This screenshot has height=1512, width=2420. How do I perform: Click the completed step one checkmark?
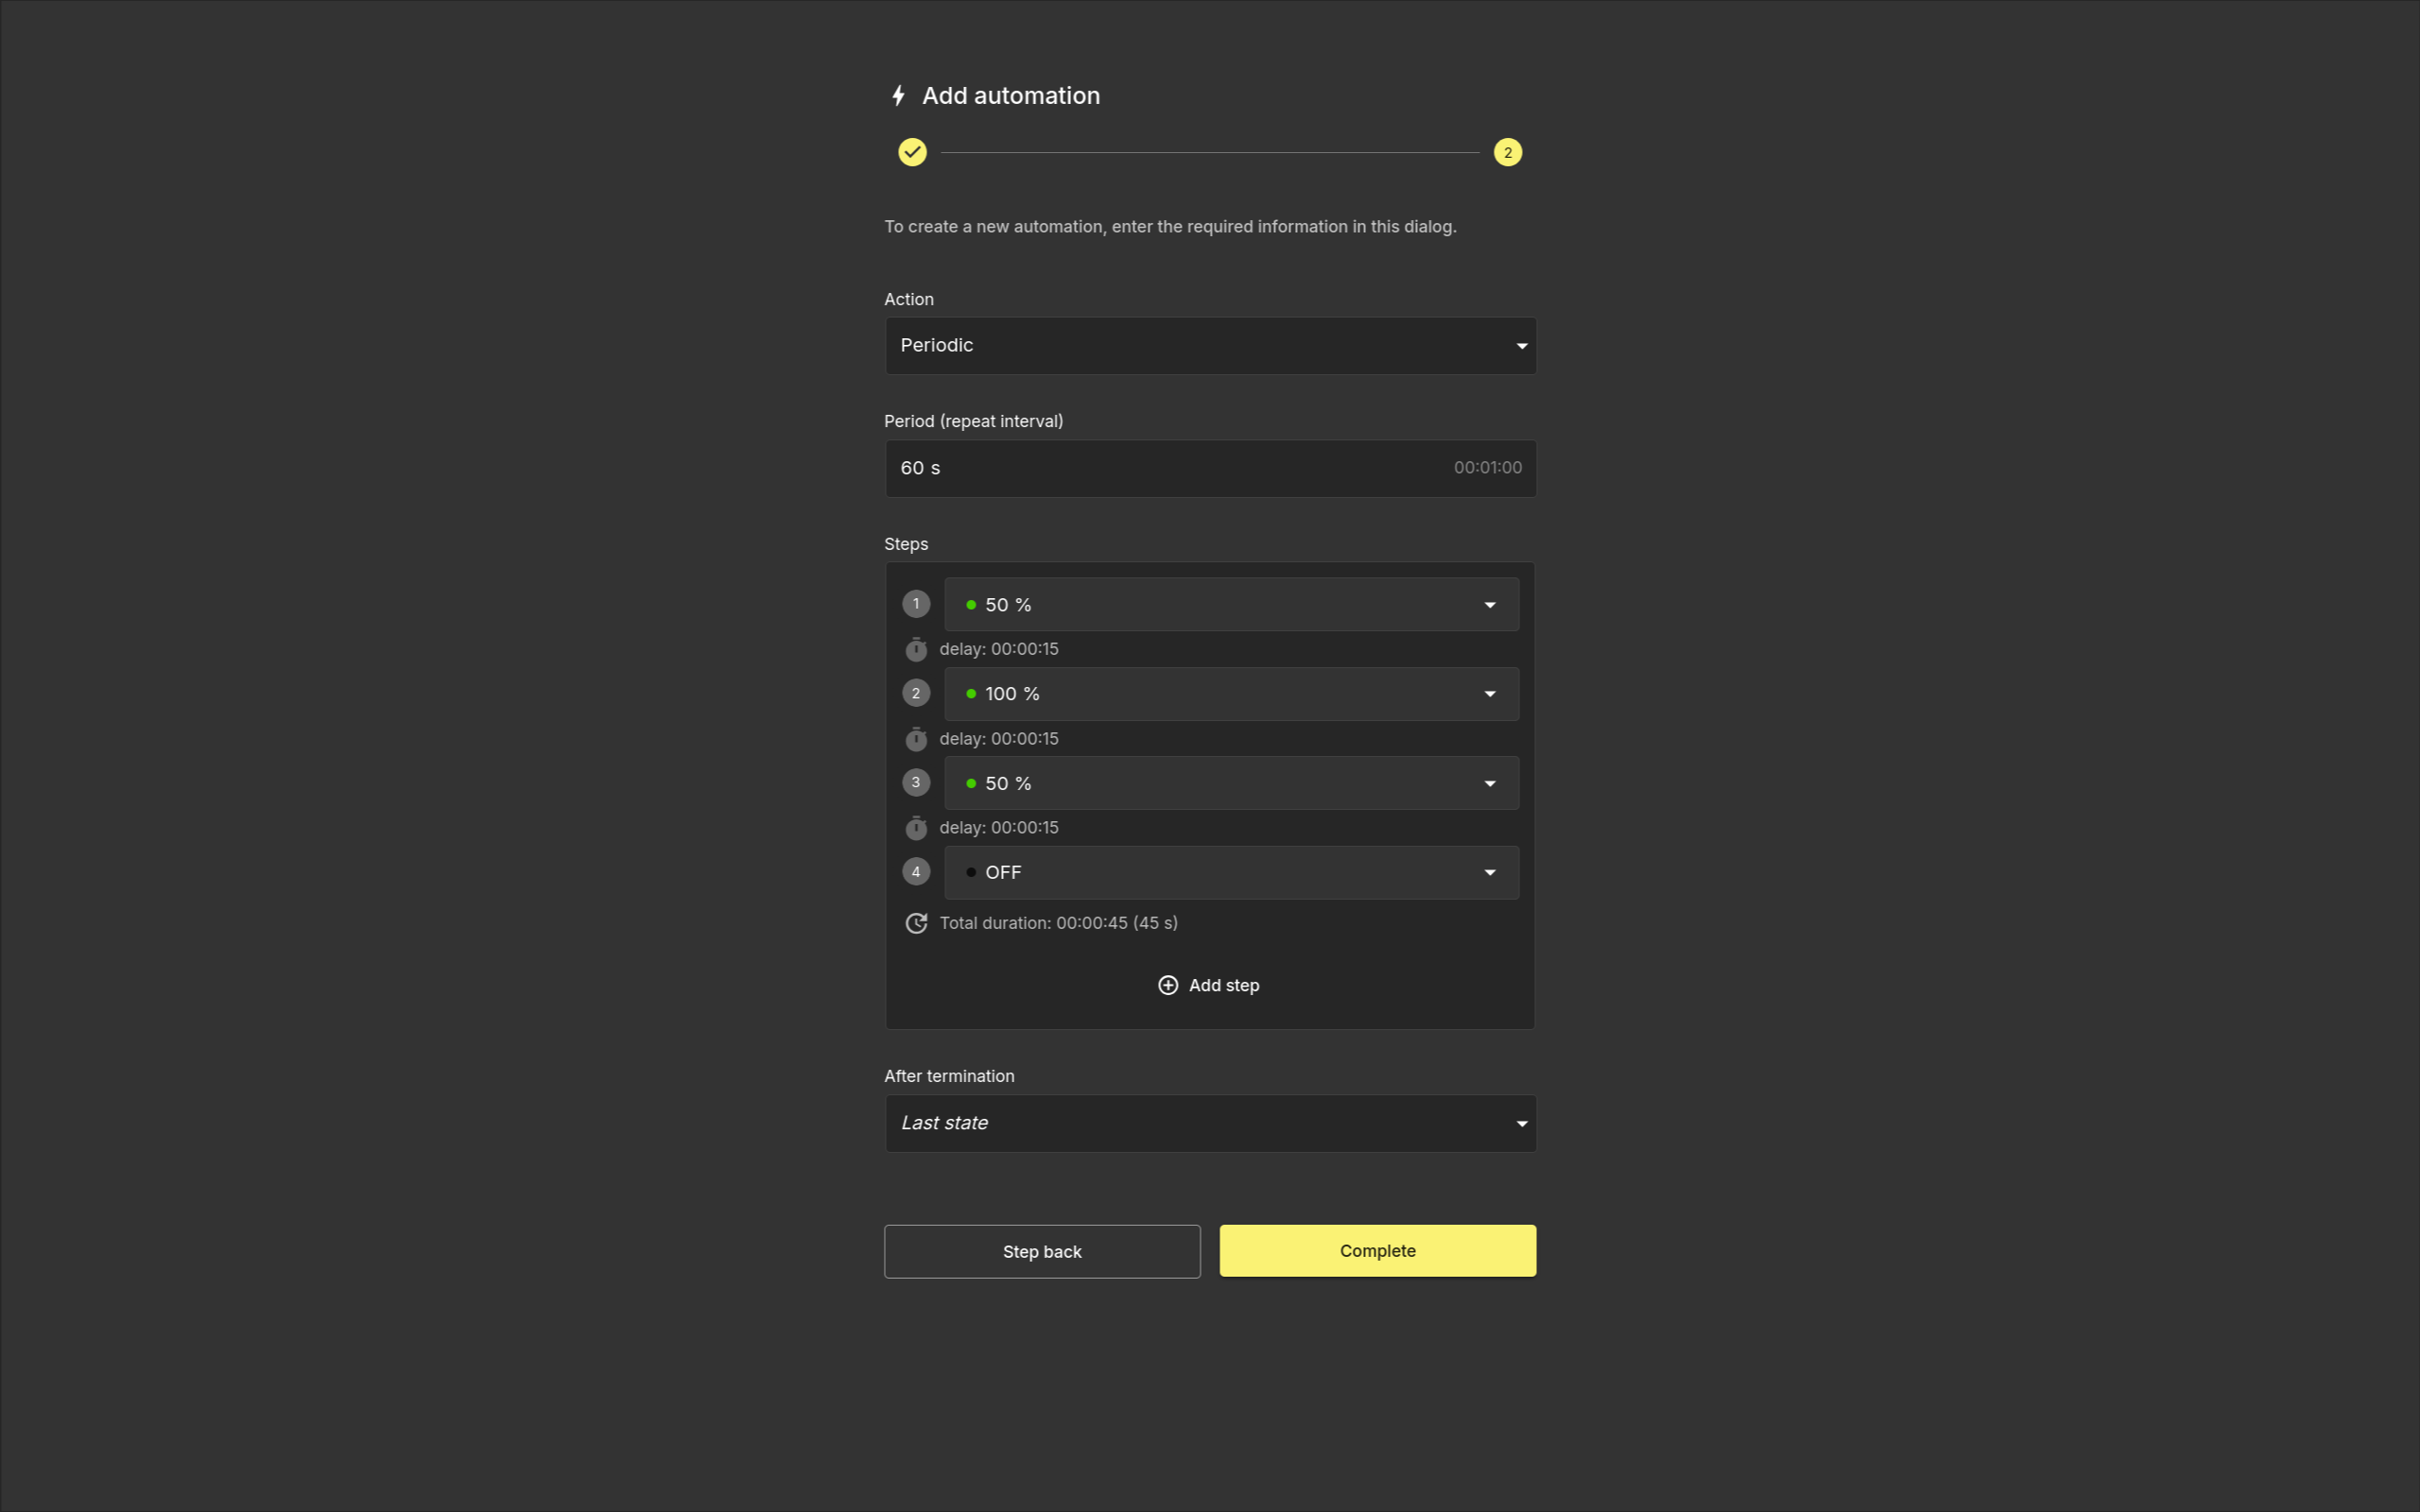click(x=912, y=152)
